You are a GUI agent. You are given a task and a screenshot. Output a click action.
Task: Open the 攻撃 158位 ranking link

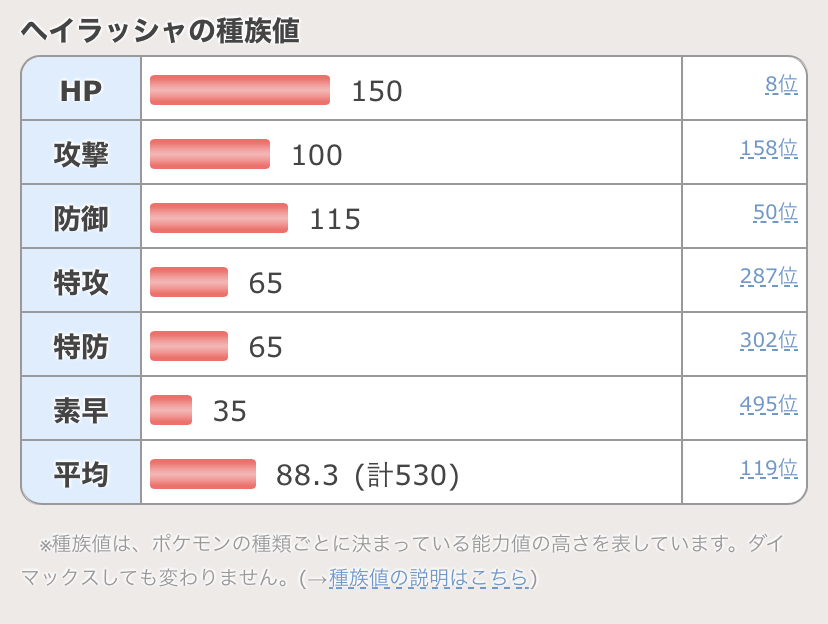[769, 148]
